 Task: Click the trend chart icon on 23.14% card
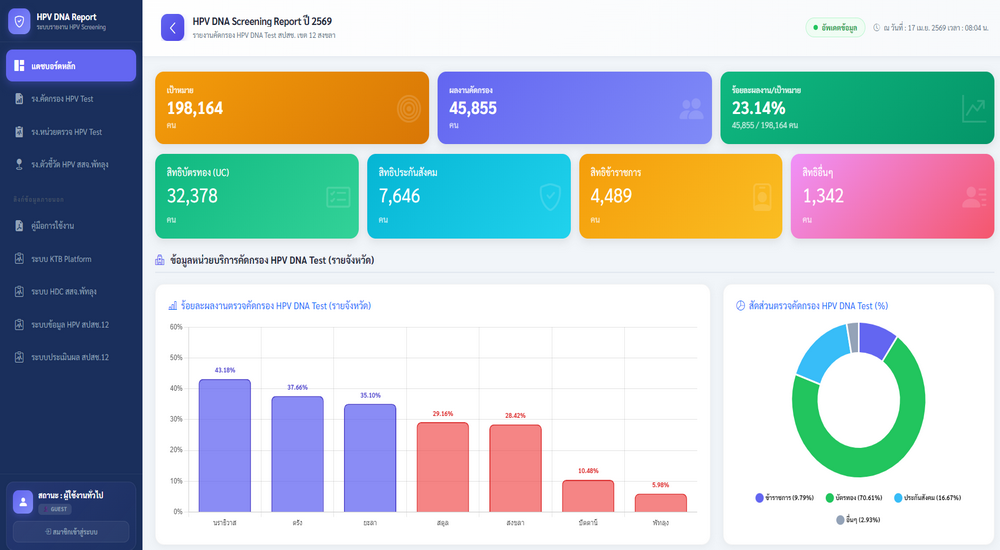click(x=973, y=108)
